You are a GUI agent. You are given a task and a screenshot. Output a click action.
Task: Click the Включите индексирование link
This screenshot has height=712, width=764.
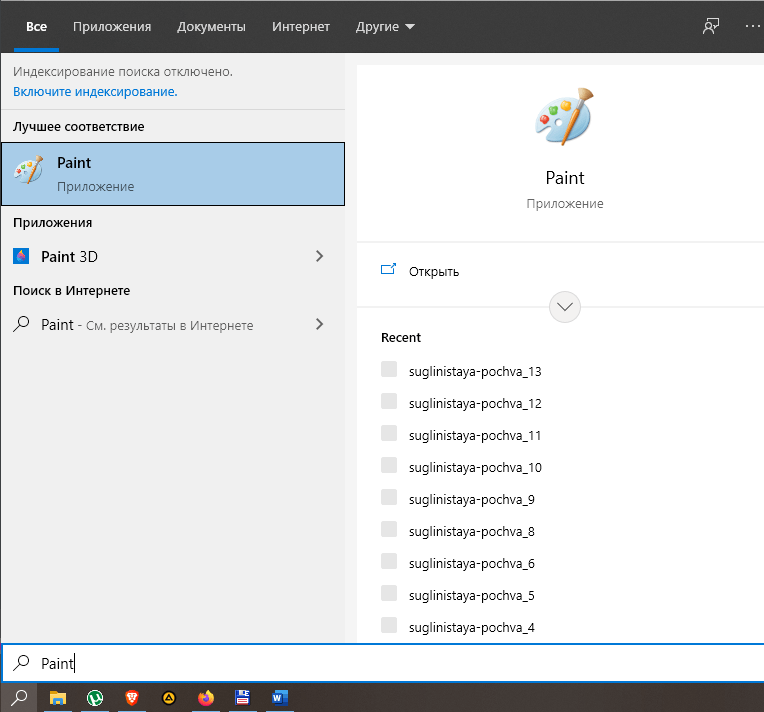tap(95, 92)
